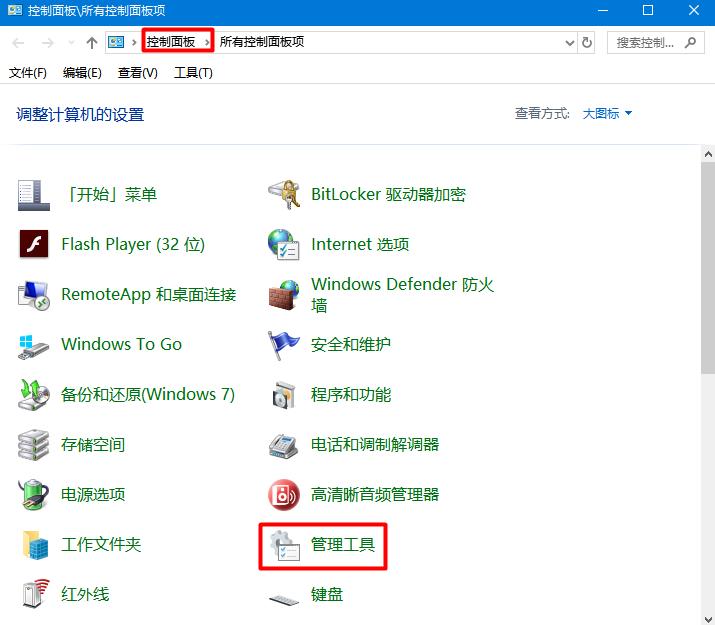Click the 高清晰音频管理器 speaker icon
This screenshot has height=625, width=715.
click(x=284, y=494)
